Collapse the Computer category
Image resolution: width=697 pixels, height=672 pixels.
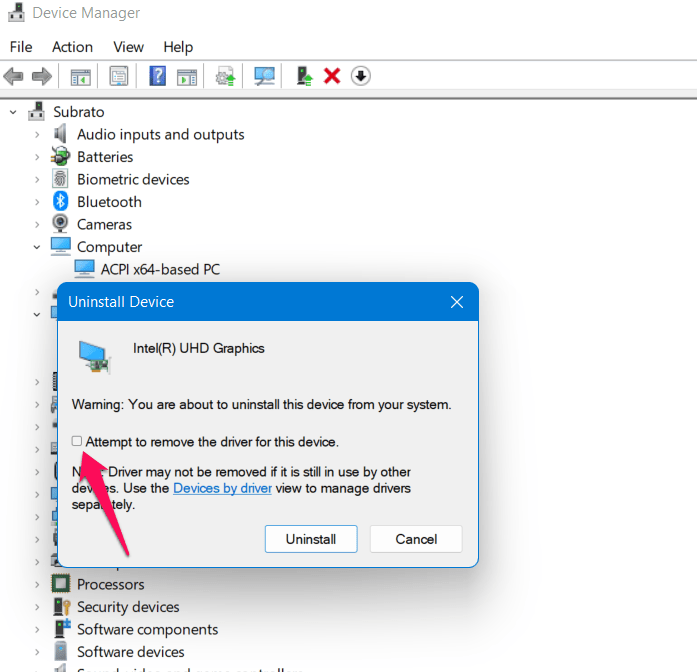[37, 247]
